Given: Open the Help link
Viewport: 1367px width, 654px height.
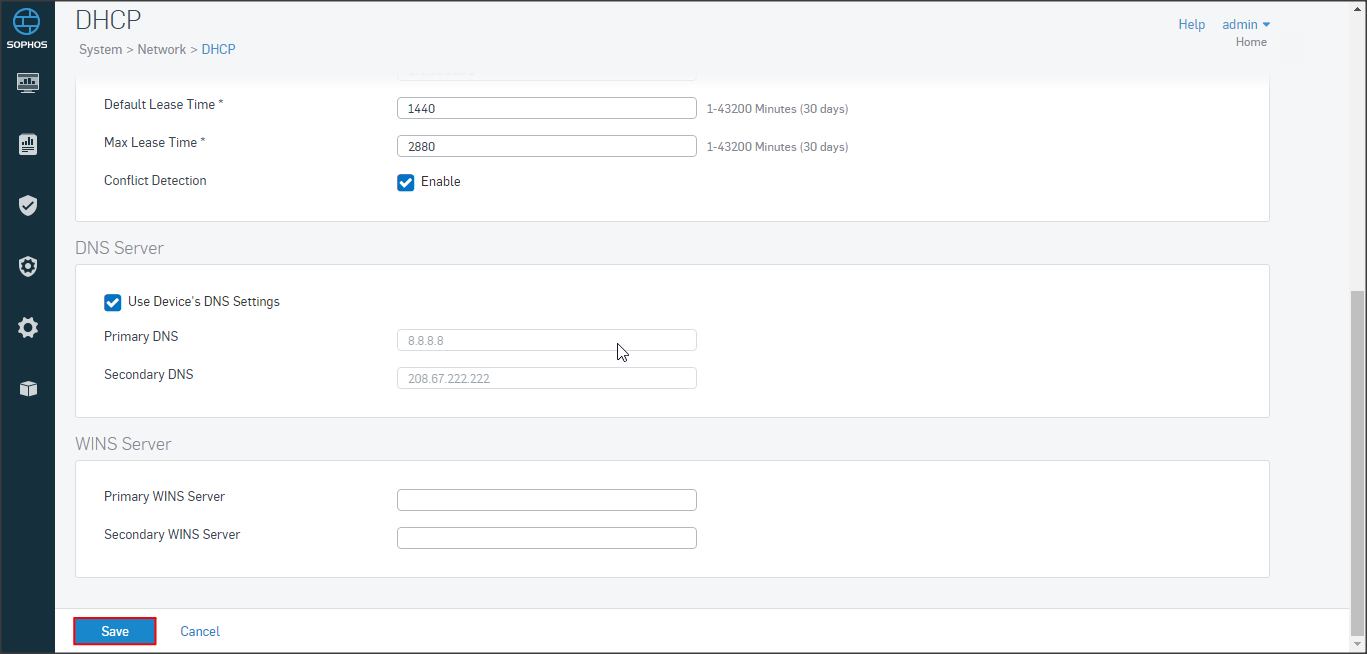Looking at the screenshot, I should pyautogui.click(x=1191, y=24).
